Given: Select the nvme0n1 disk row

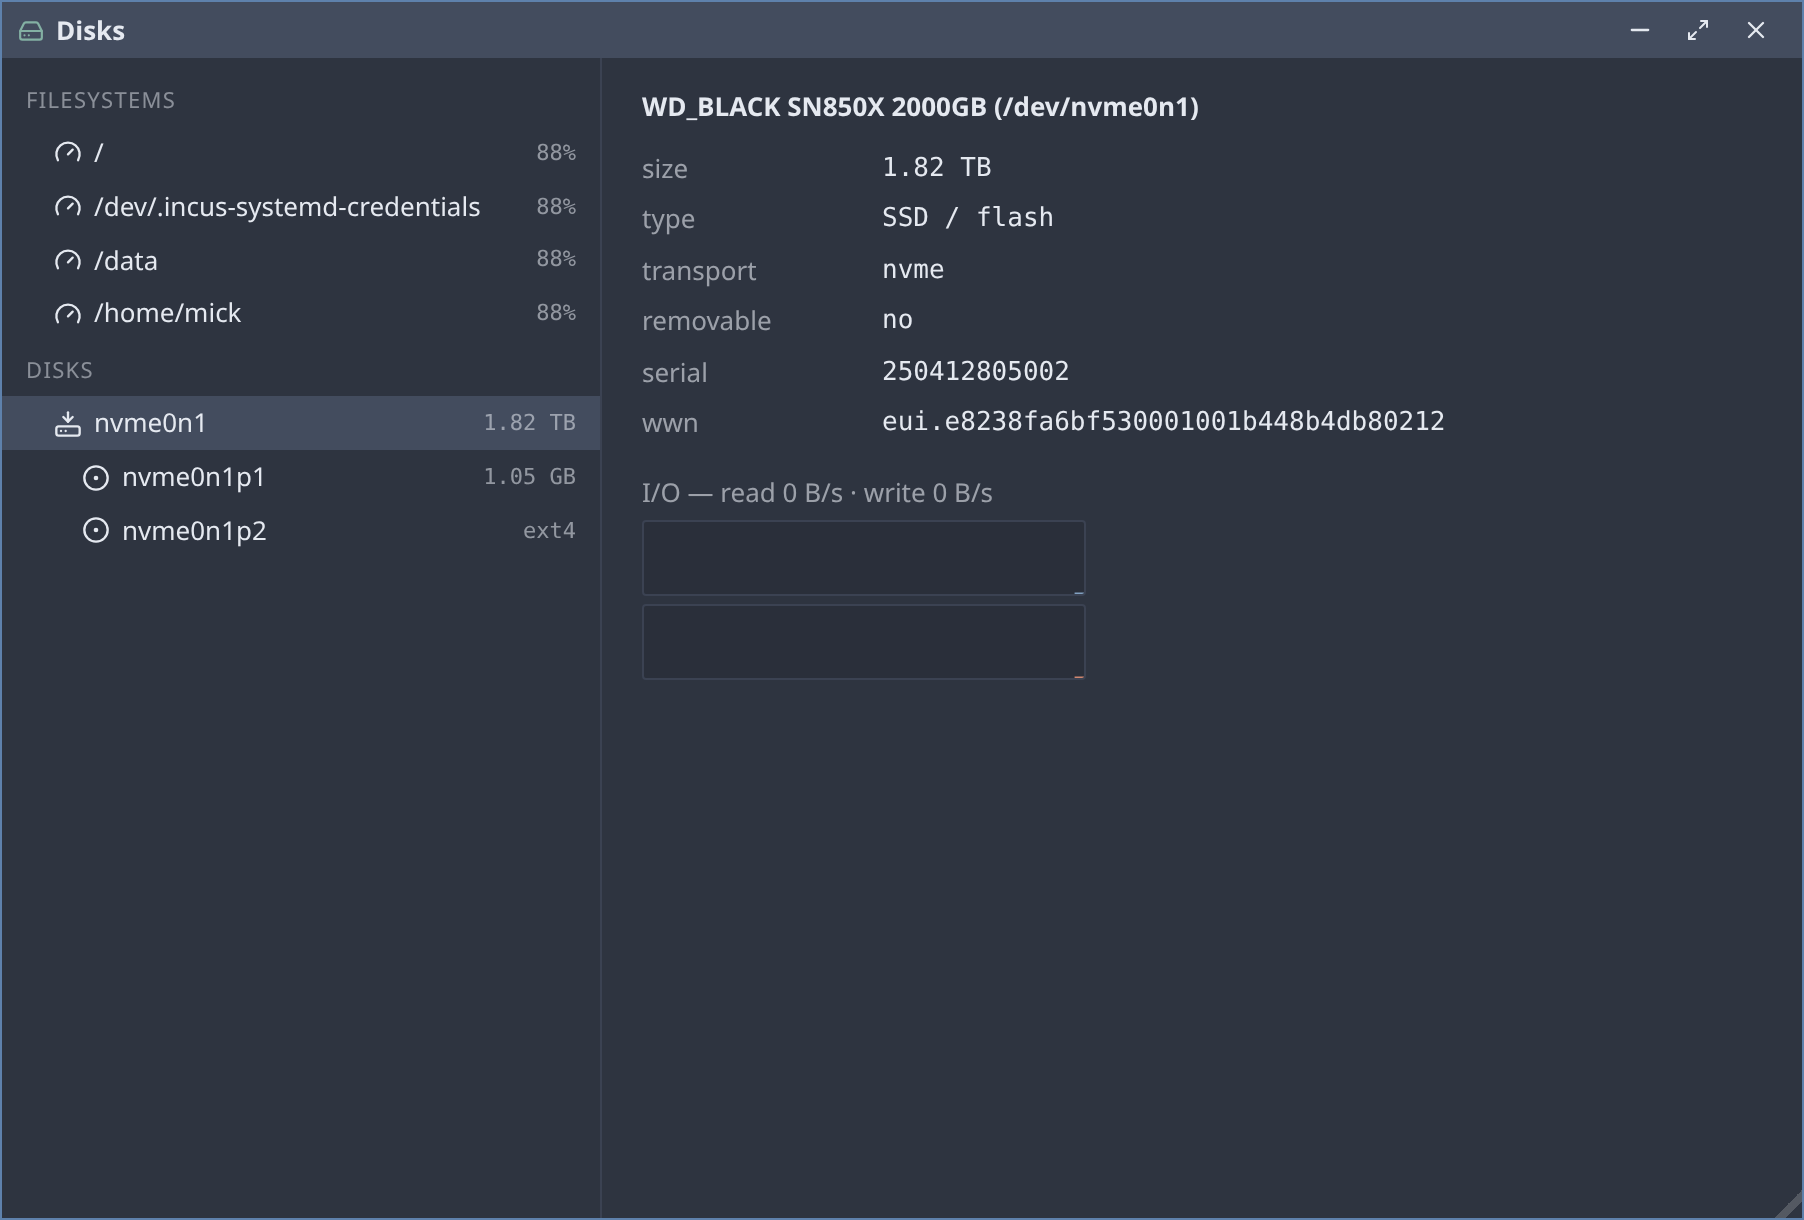Looking at the screenshot, I should (301, 423).
